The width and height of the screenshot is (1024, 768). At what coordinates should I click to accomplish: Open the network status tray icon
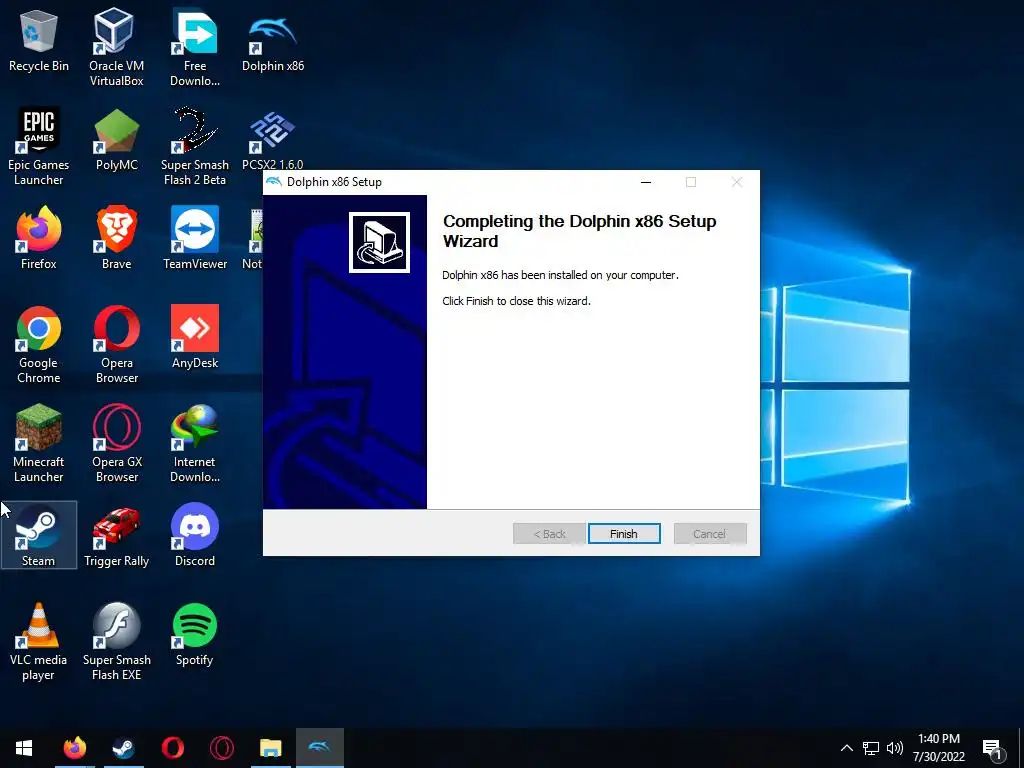pos(871,748)
